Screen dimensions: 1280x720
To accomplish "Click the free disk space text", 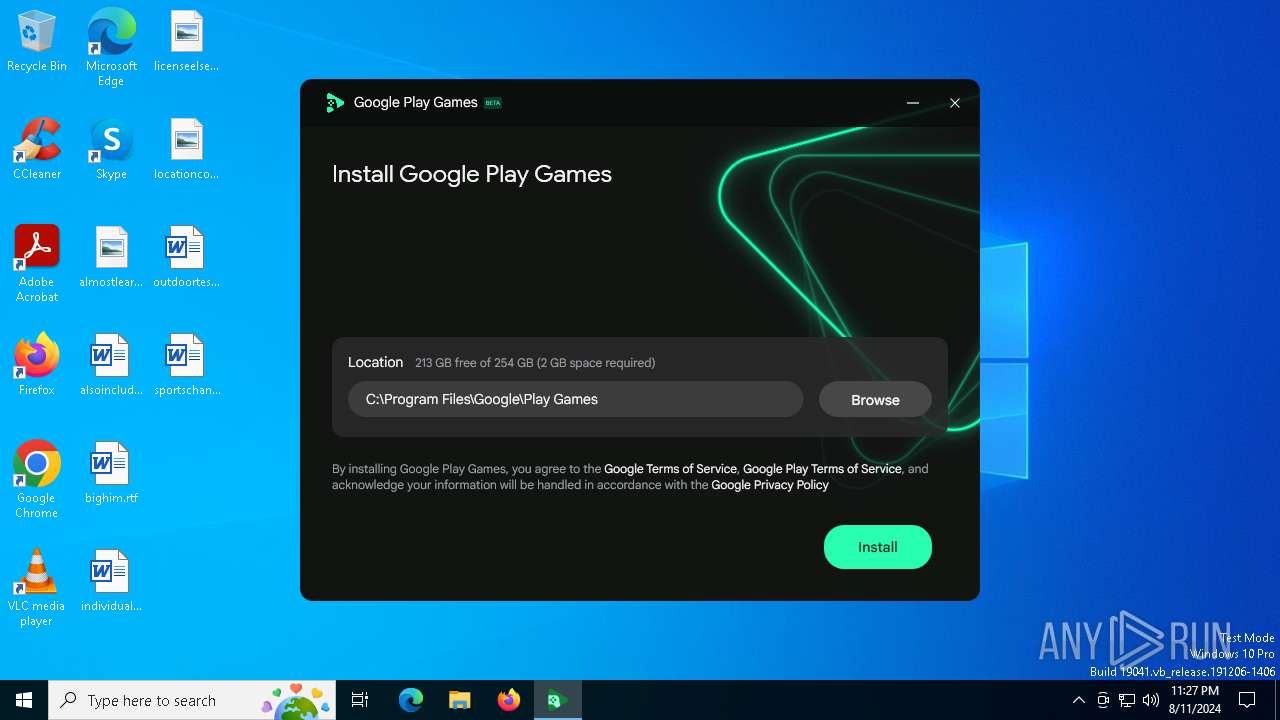I will [x=535, y=363].
